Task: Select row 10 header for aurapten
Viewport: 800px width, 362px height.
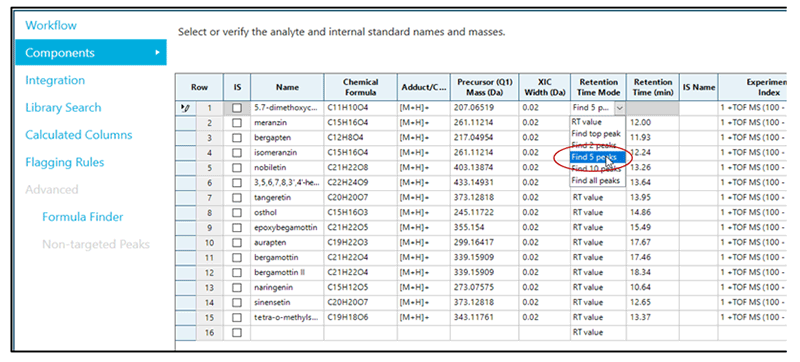Action: coord(210,243)
